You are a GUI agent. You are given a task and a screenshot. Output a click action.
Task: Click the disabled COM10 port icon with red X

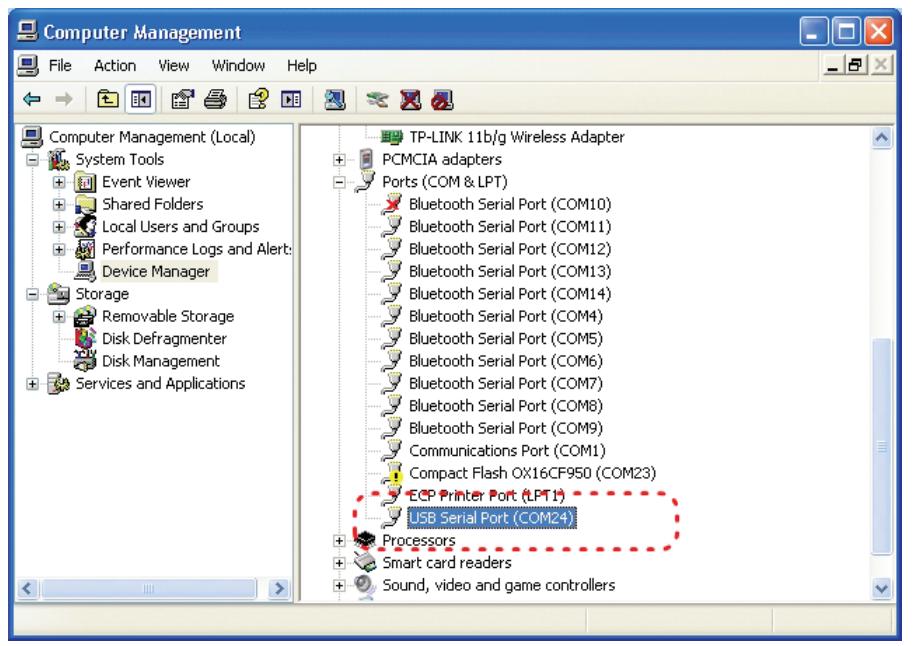click(392, 204)
